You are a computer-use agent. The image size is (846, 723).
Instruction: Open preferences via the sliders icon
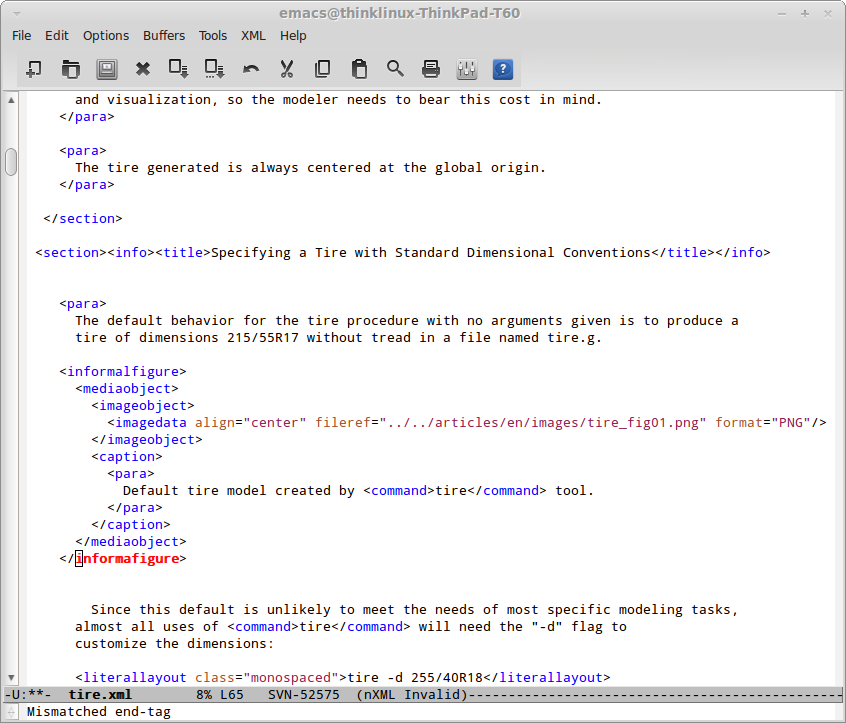(x=467, y=69)
